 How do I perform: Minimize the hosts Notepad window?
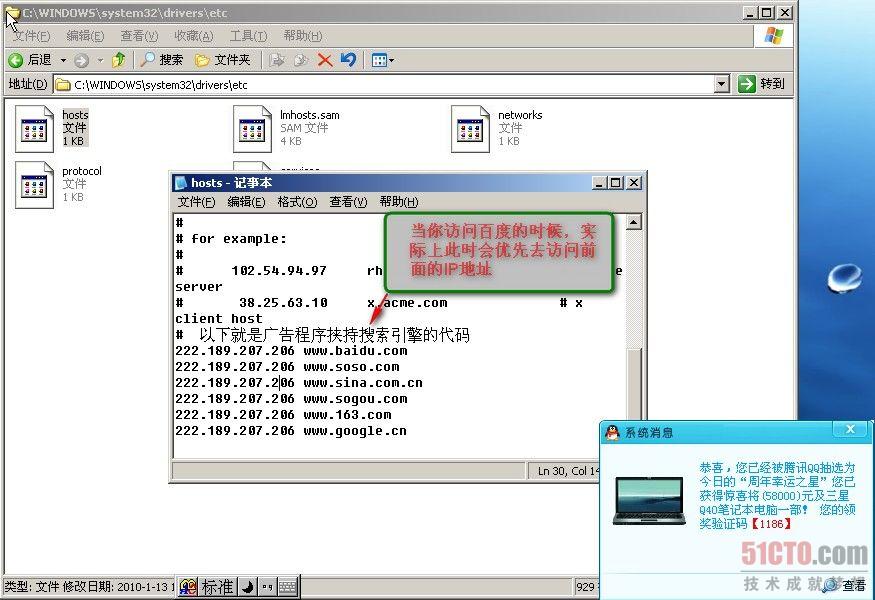coord(599,183)
